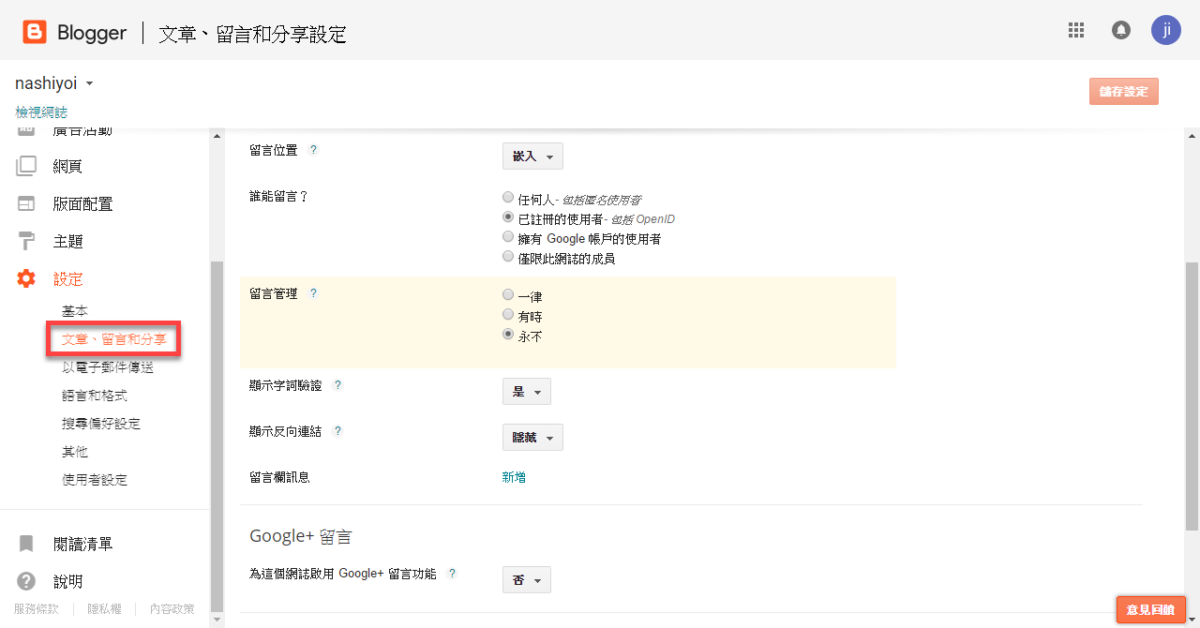The height and width of the screenshot is (628, 1200).
Task: Click the 版面配置 layout icon
Action: tap(27, 204)
